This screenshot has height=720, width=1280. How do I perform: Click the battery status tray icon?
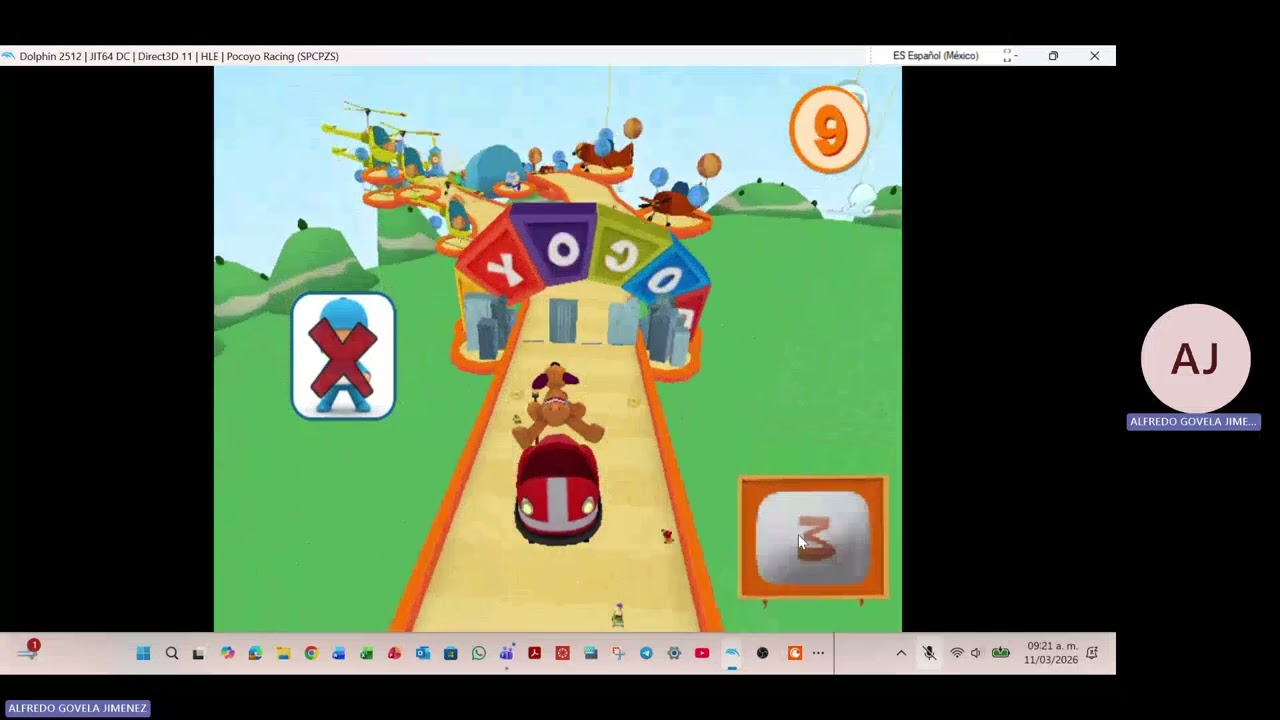(1001, 653)
